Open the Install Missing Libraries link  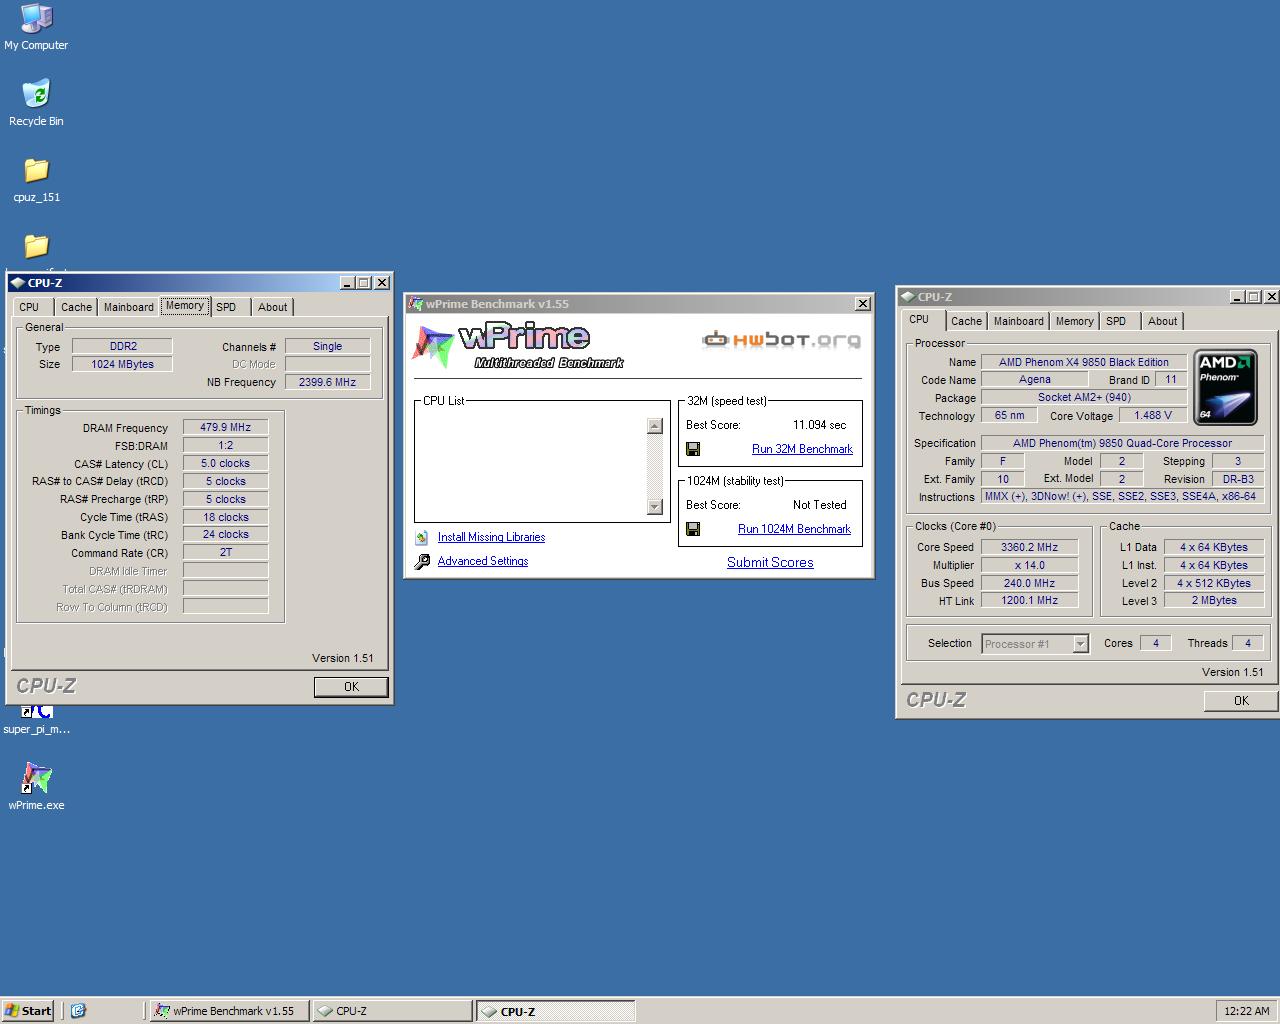pyautogui.click(x=491, y=537)
